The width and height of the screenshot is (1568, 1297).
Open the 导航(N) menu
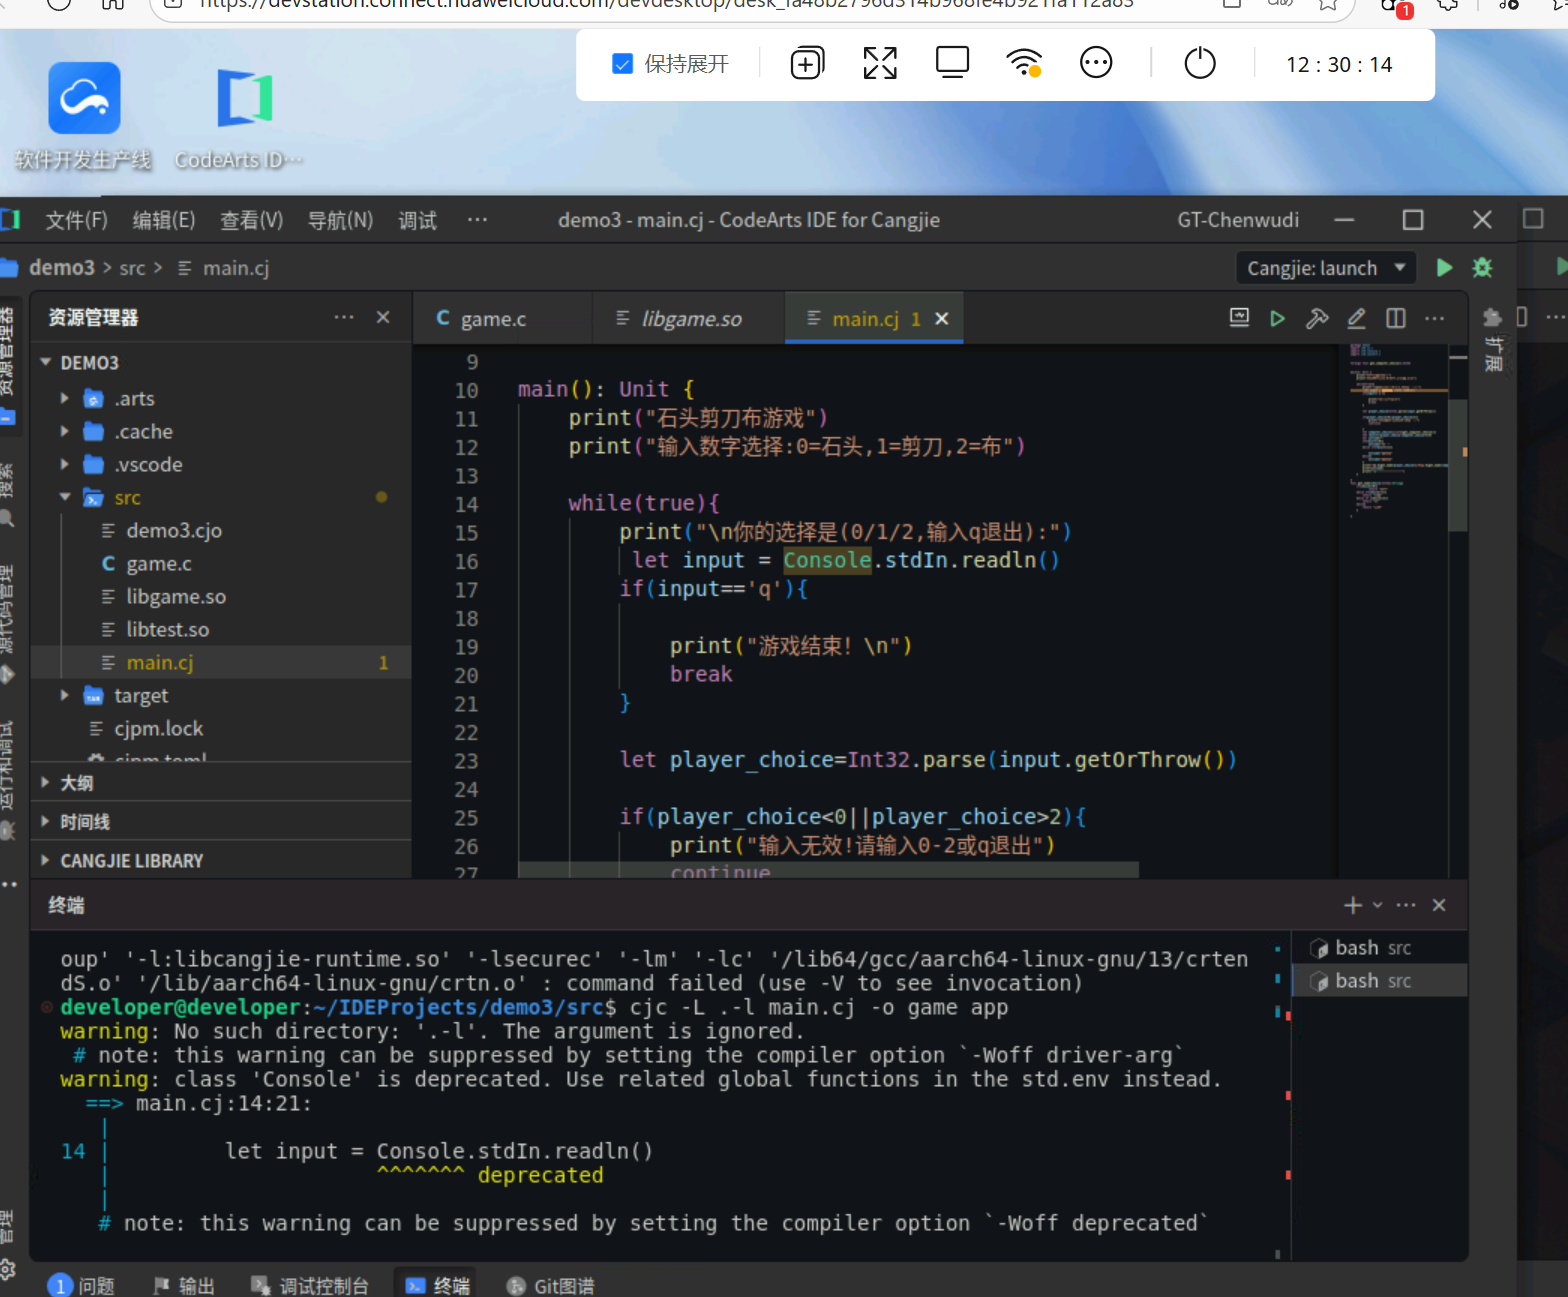coord(340,220)
